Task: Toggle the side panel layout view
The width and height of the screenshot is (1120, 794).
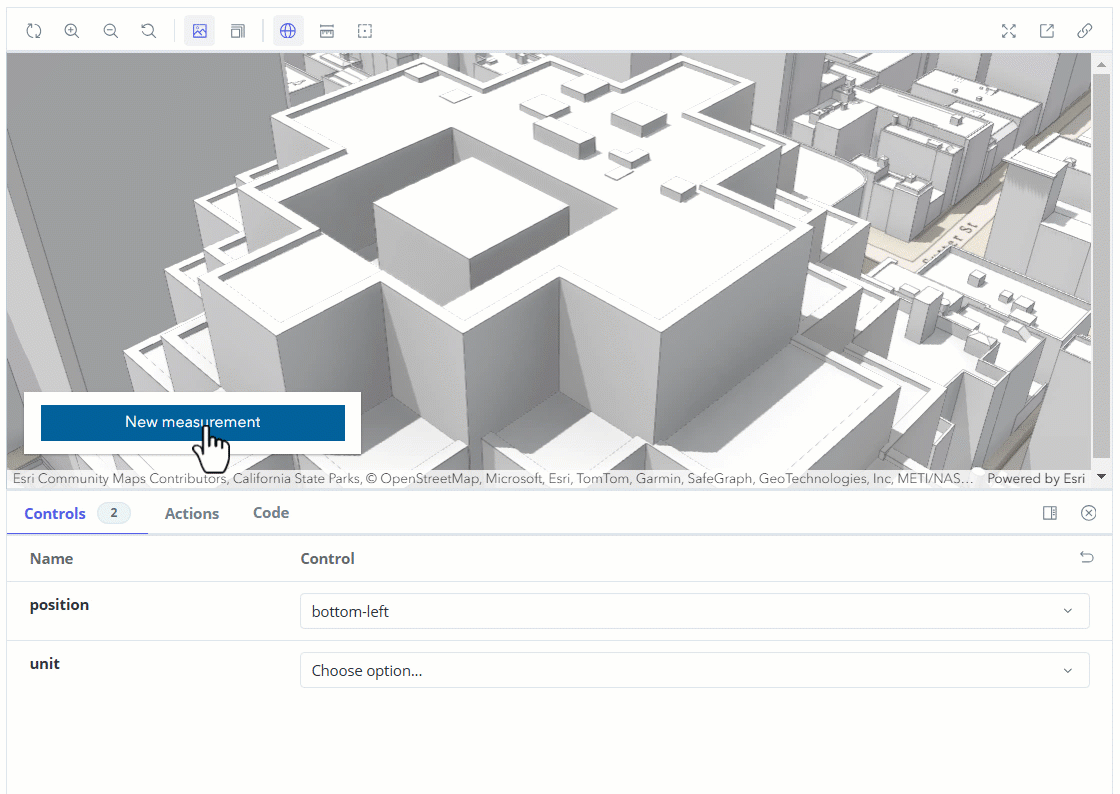Action: pyautogui.click(x=1050, y=513)
